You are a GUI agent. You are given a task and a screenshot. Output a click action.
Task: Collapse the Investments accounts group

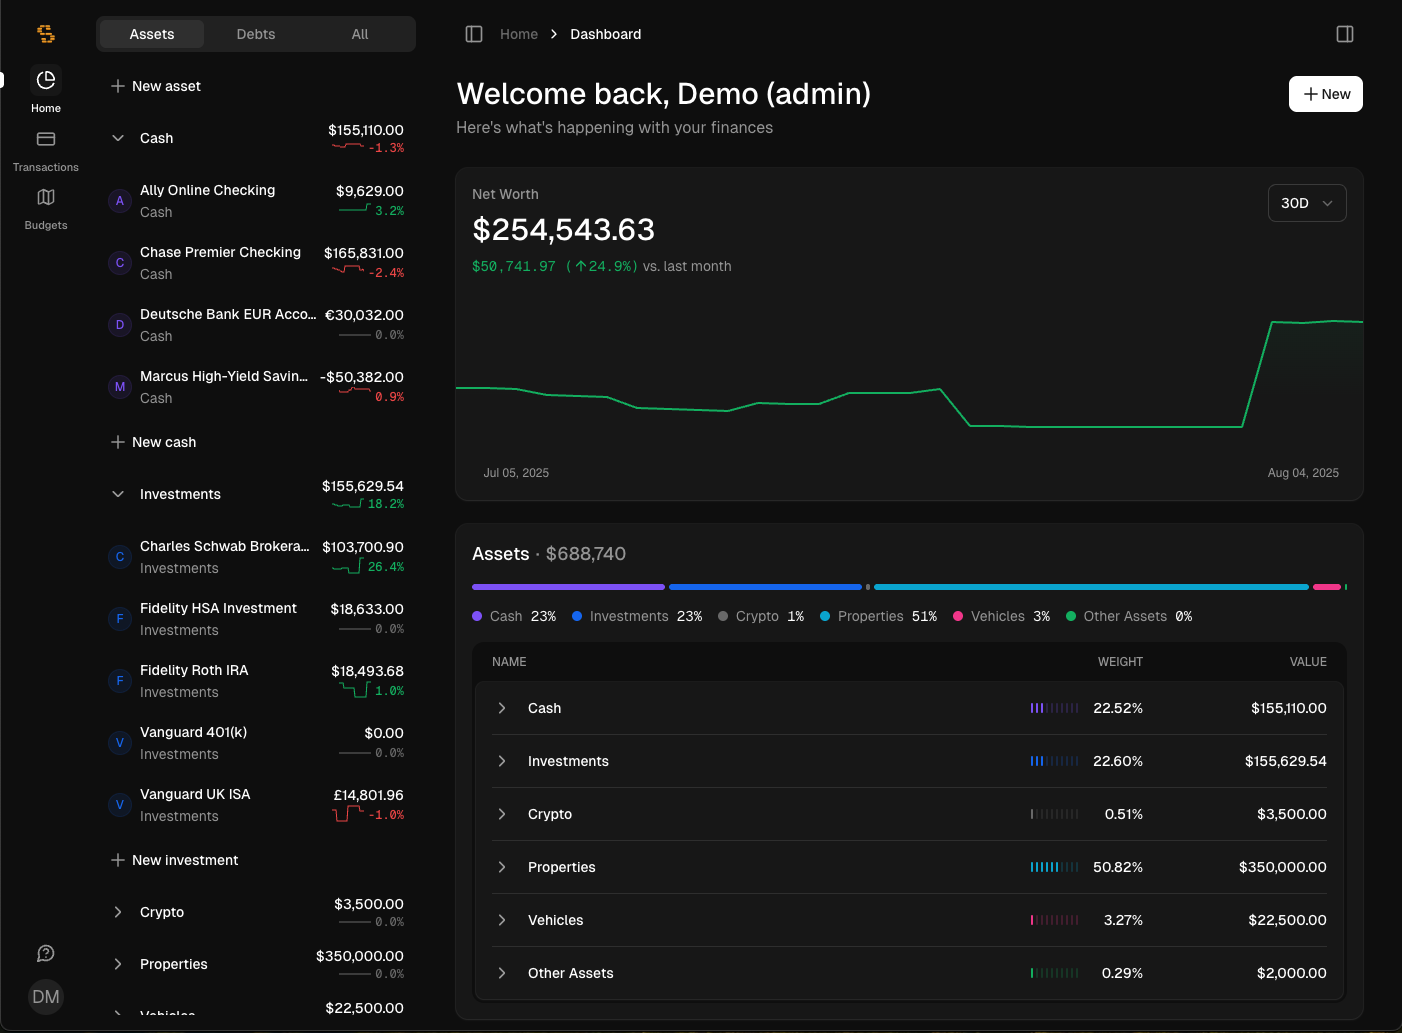click(118, 494)
